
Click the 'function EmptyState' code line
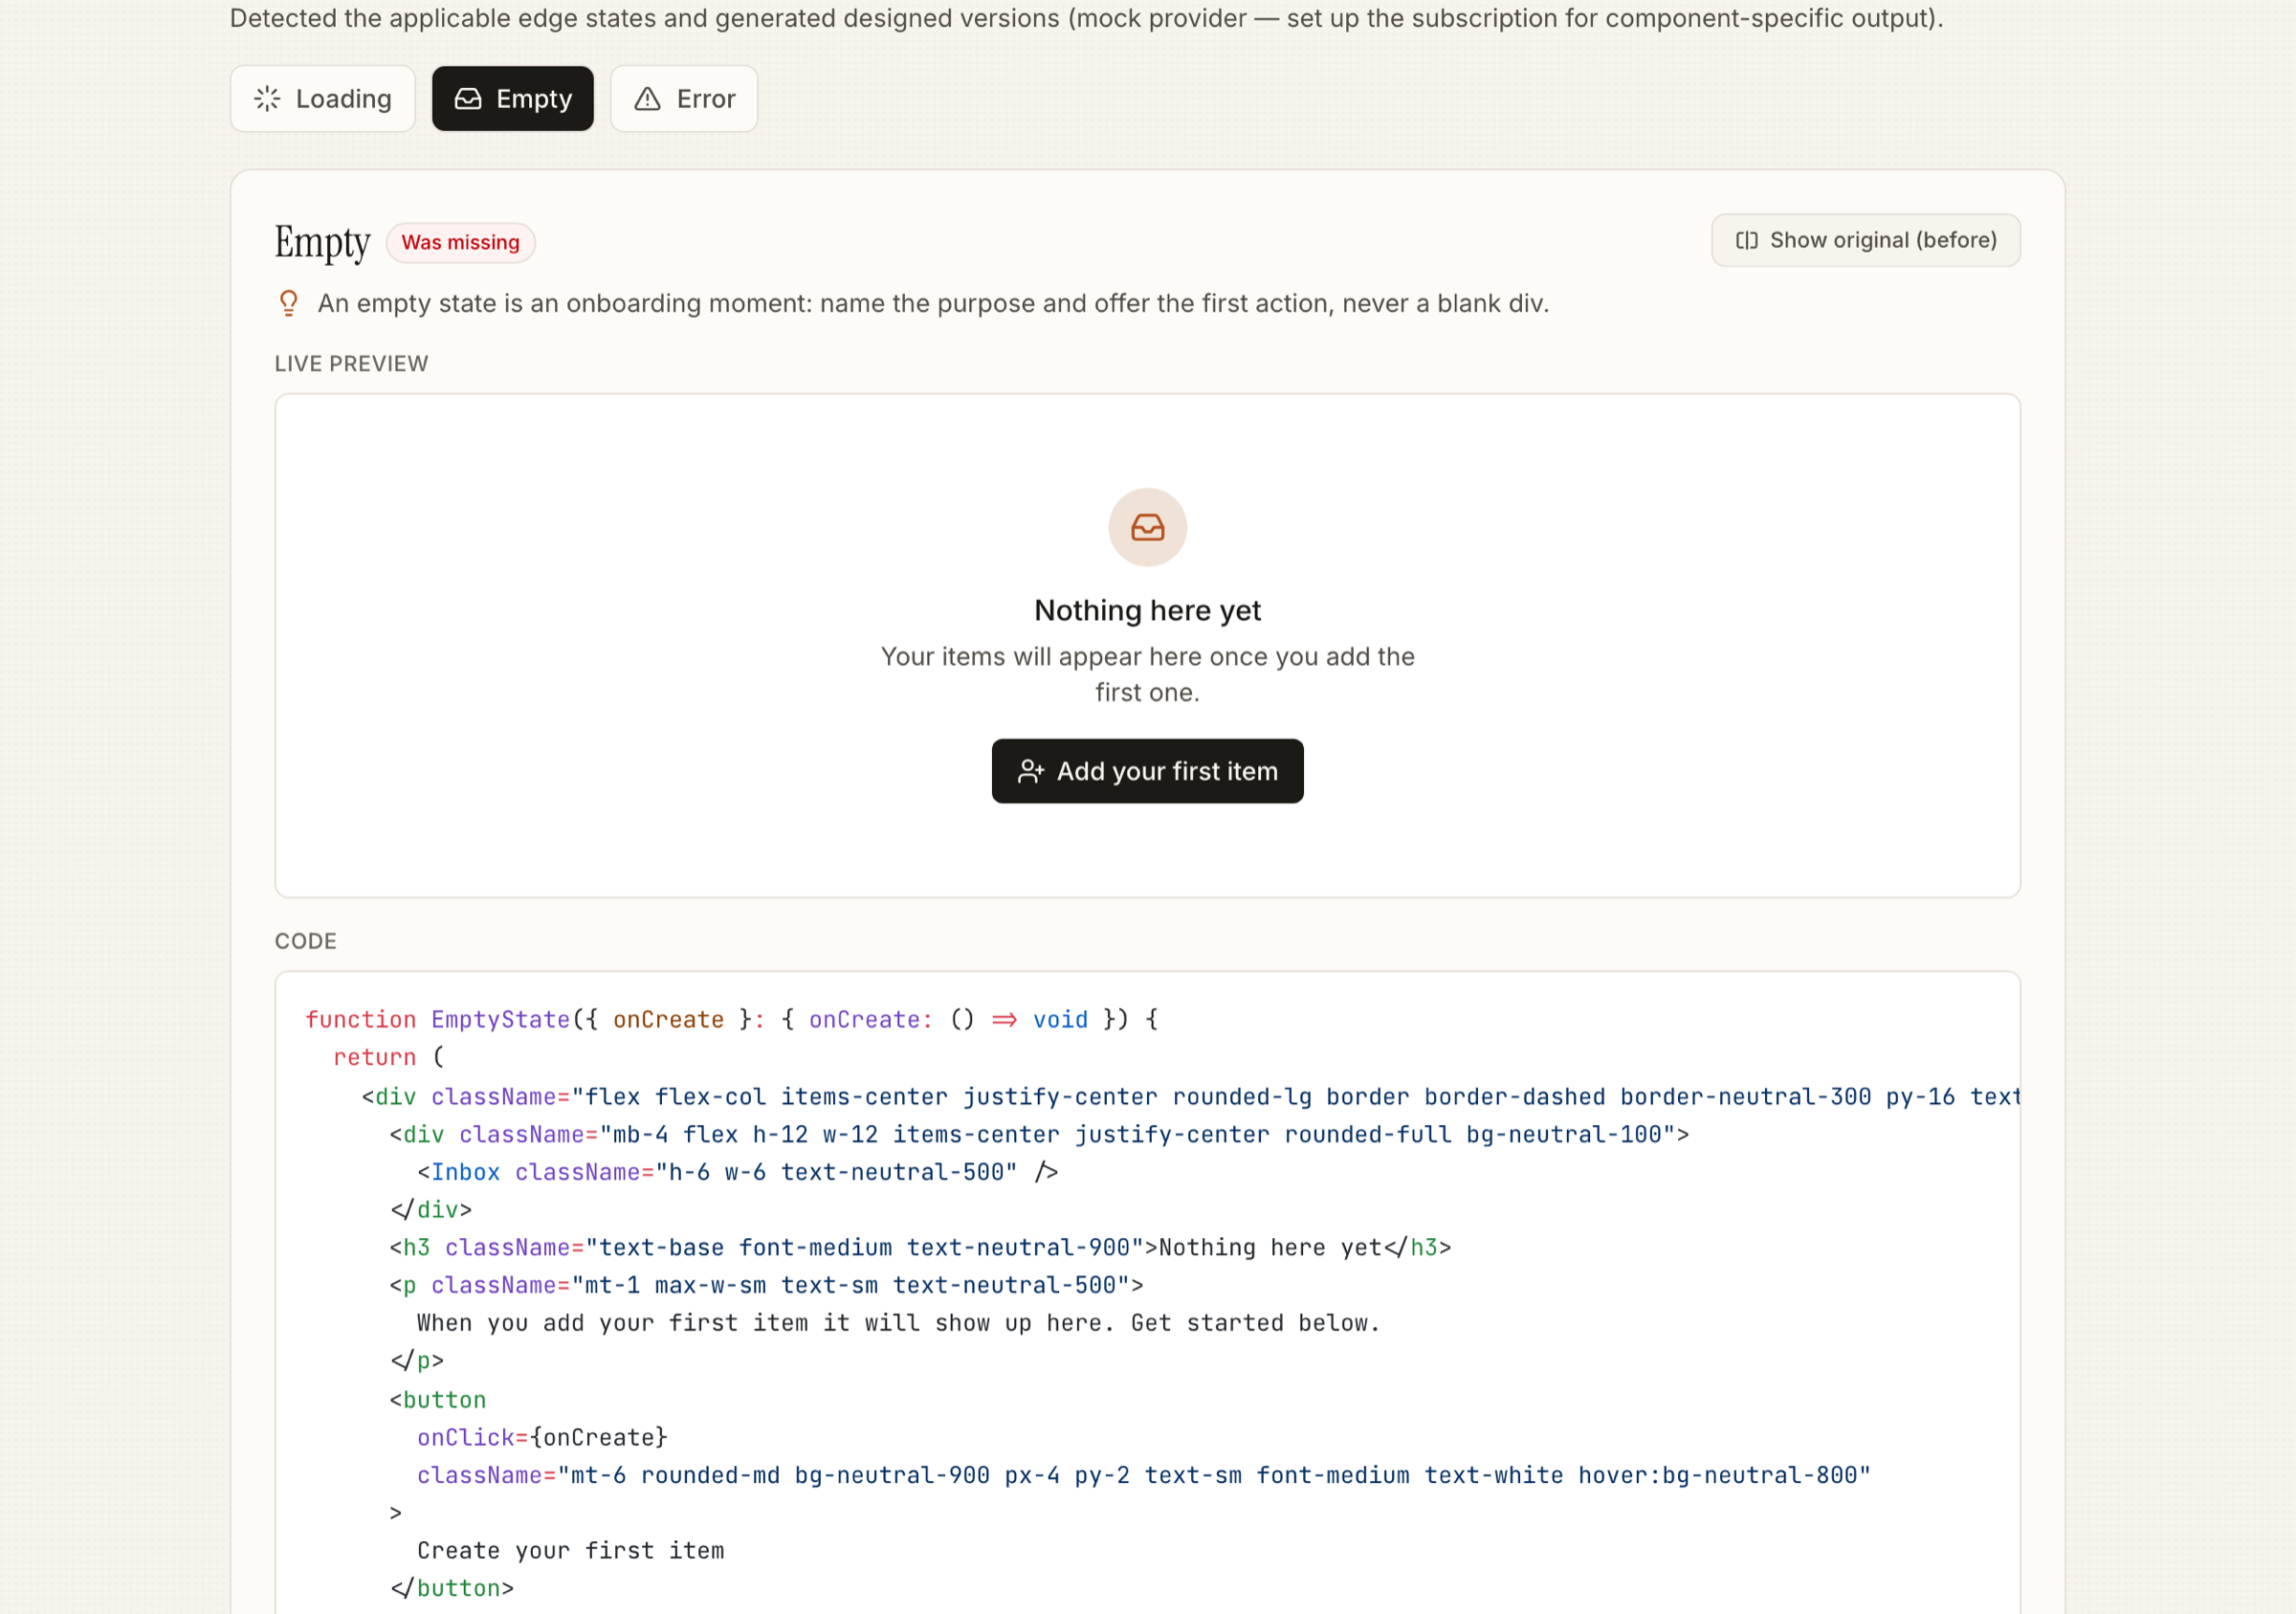(732, 1019)
